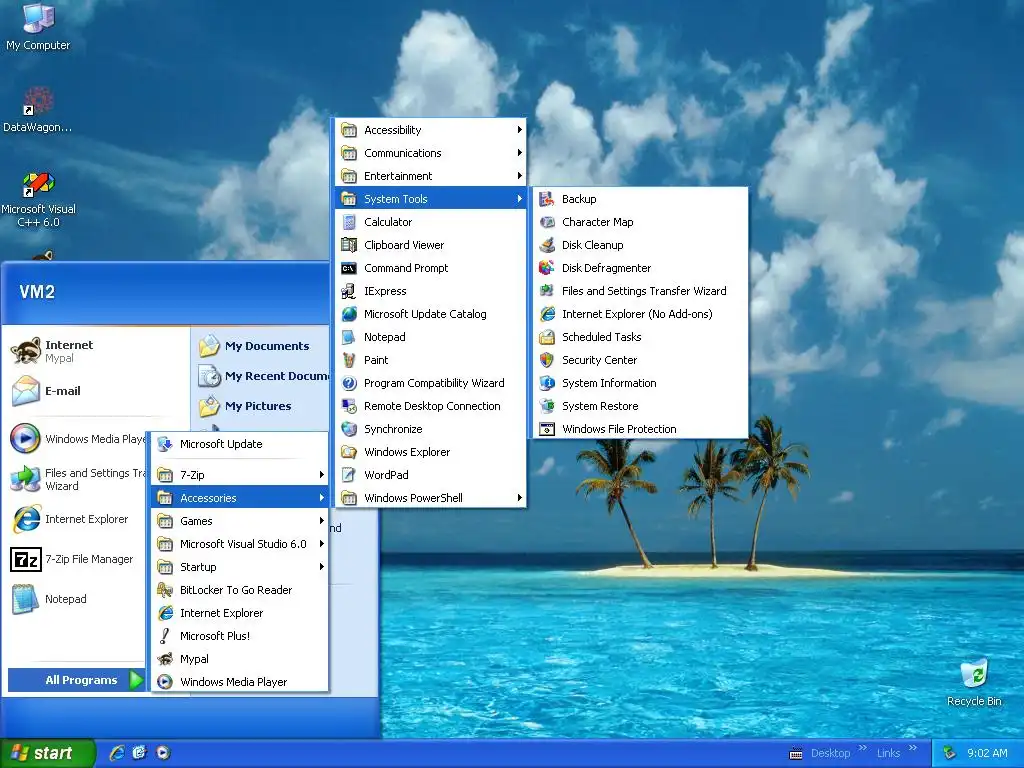Click the All Programs button

76,680
